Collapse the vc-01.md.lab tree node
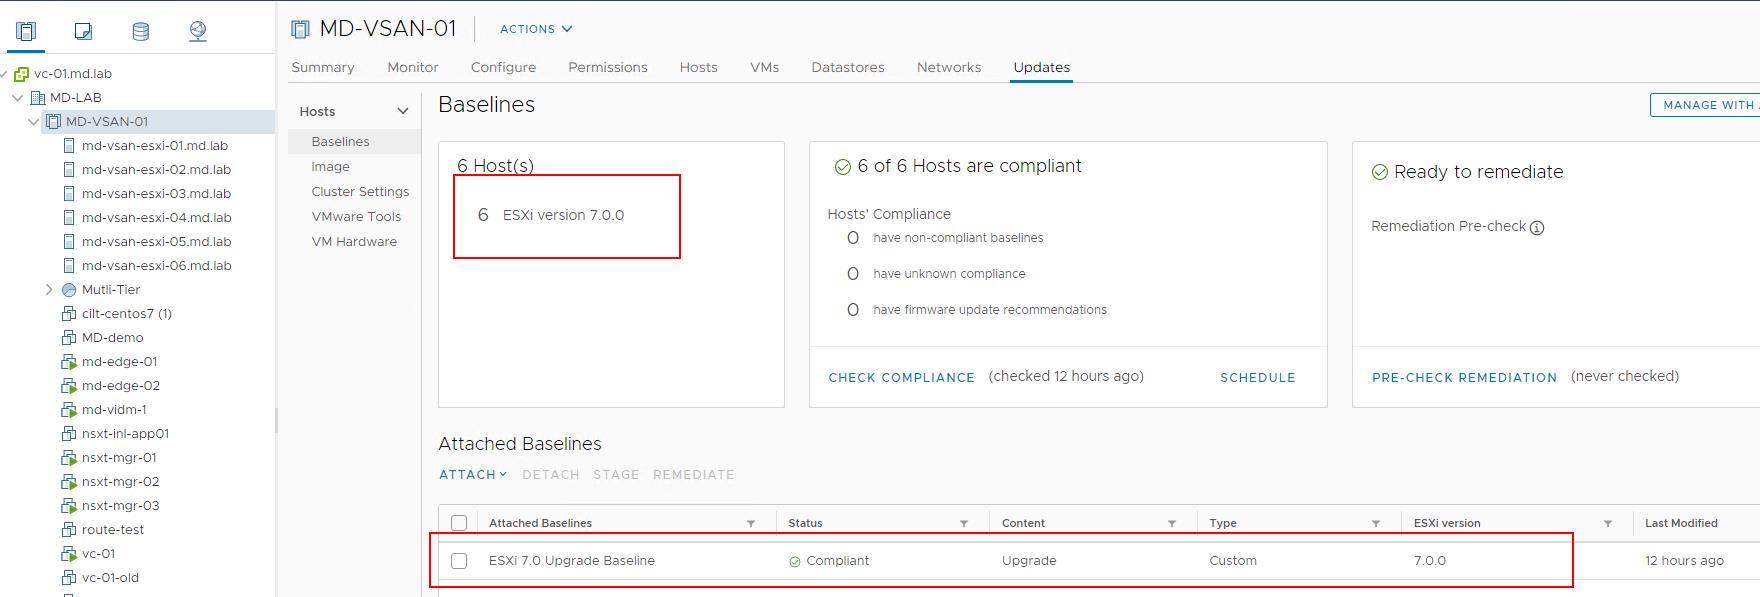 pyautogui.click(x=4, y=74)
